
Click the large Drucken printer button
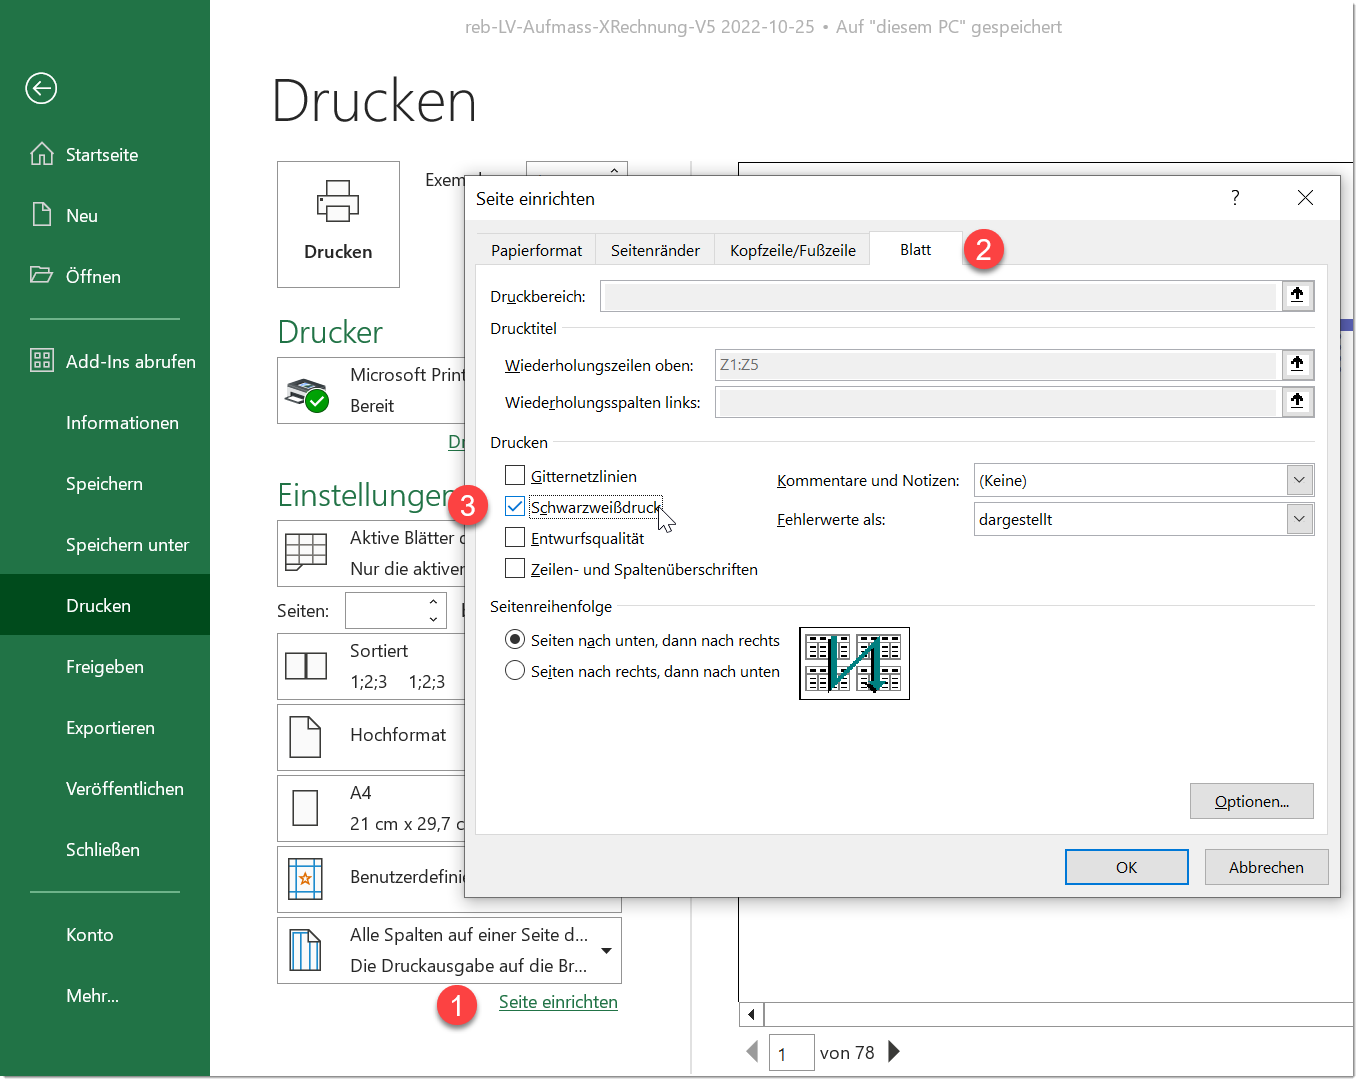point(338,224)
